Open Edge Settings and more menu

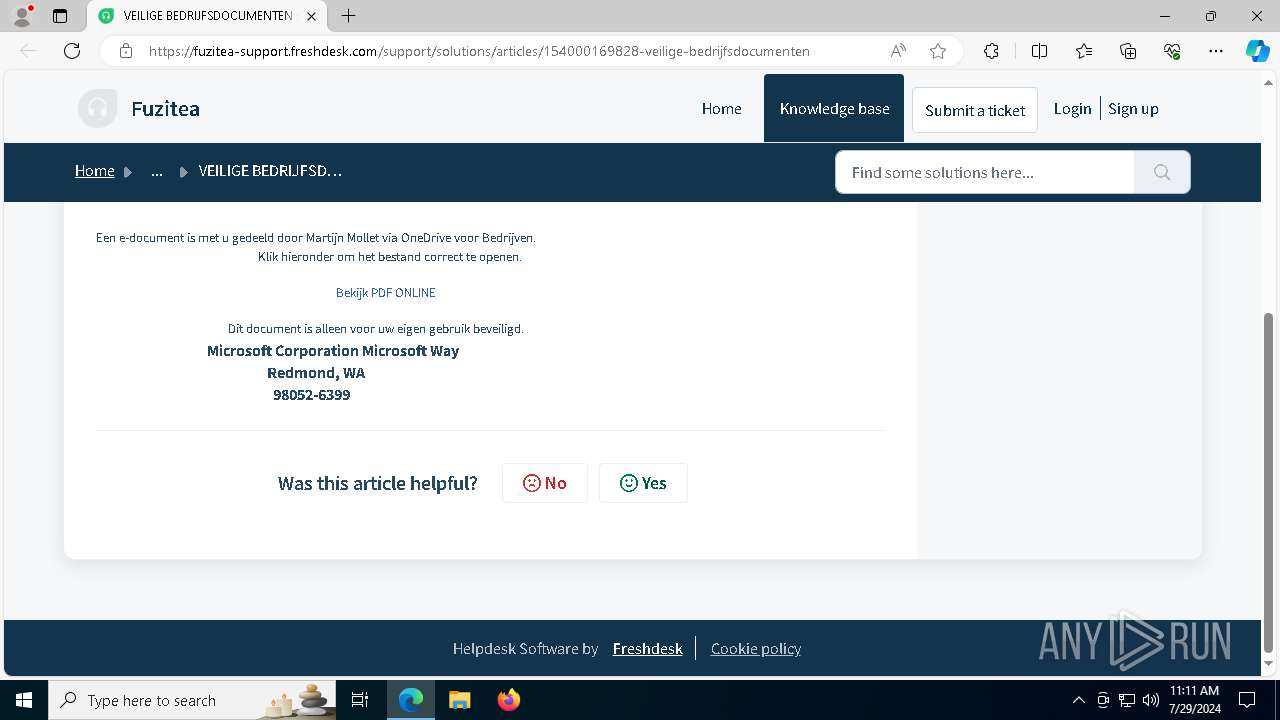point(1216,51)
